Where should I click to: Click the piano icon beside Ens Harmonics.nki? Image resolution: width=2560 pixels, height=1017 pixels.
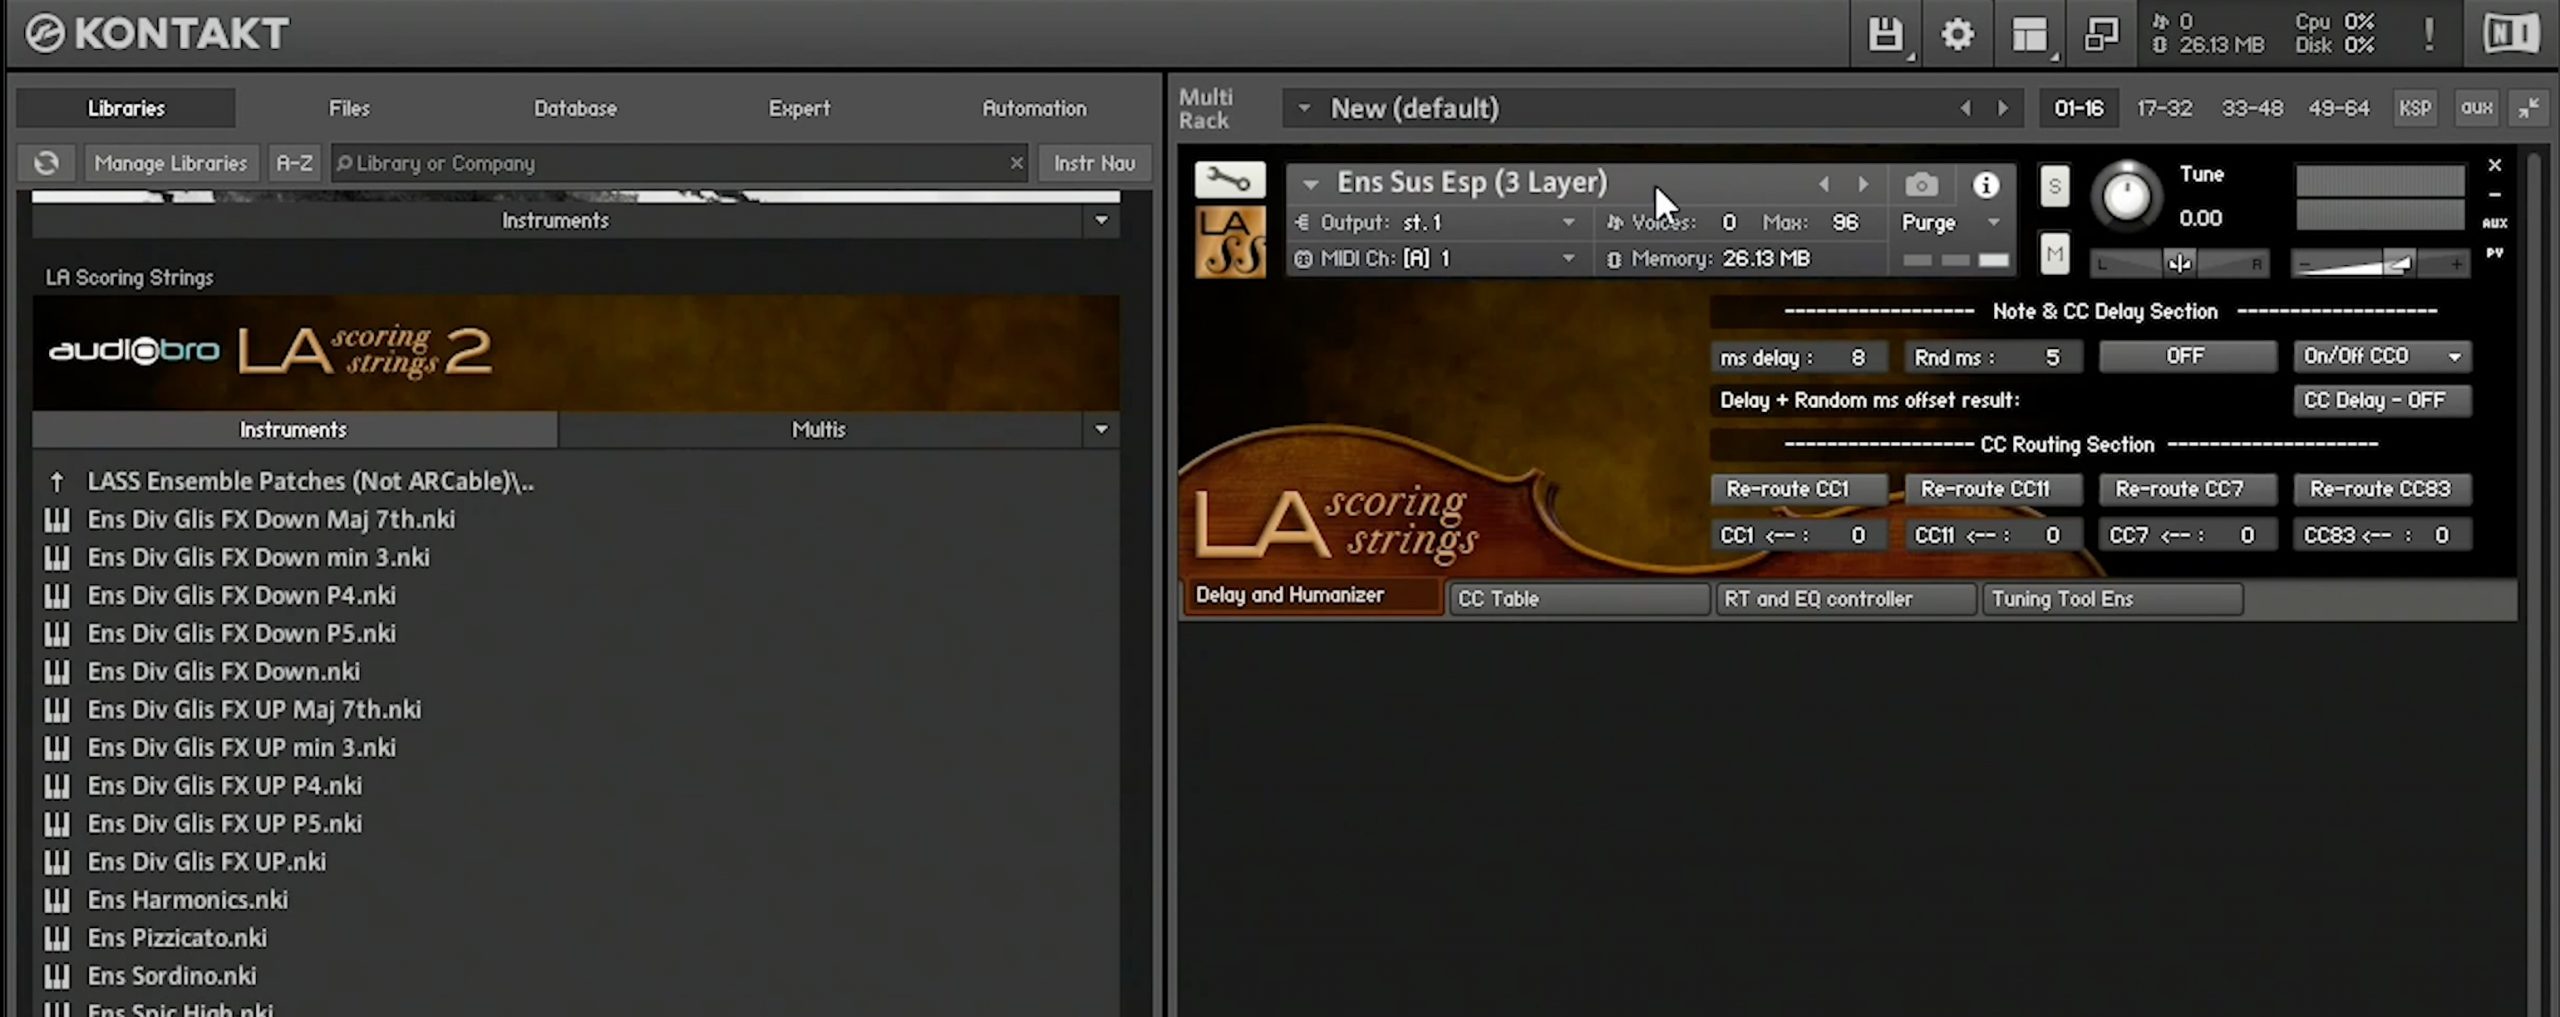[57, 900]
